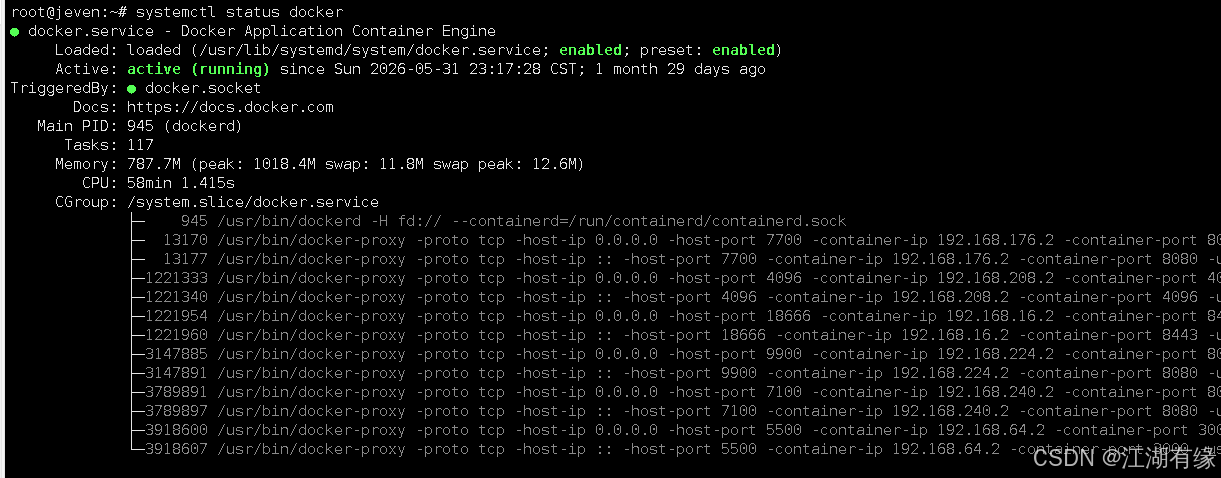Click the green status dot before docker.service

pyautogui.click(x=15, y=32)
